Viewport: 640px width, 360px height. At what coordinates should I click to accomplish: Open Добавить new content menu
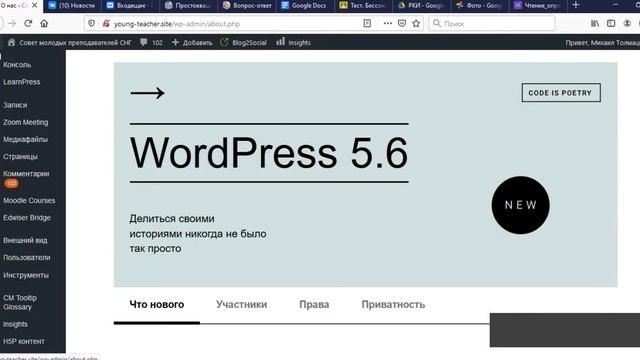click(x=192, y=42)
